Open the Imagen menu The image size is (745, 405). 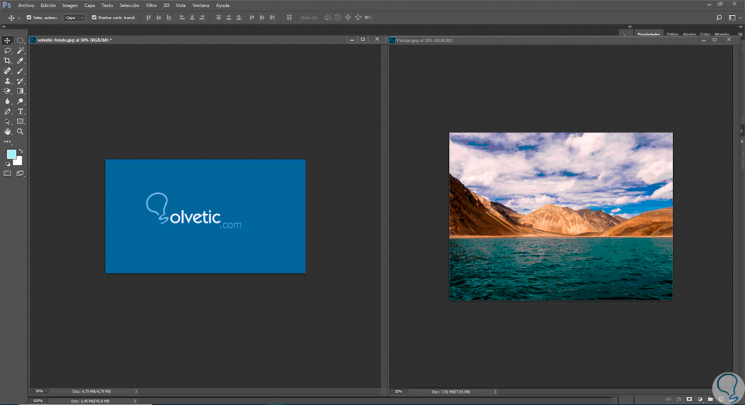(70, 5)
